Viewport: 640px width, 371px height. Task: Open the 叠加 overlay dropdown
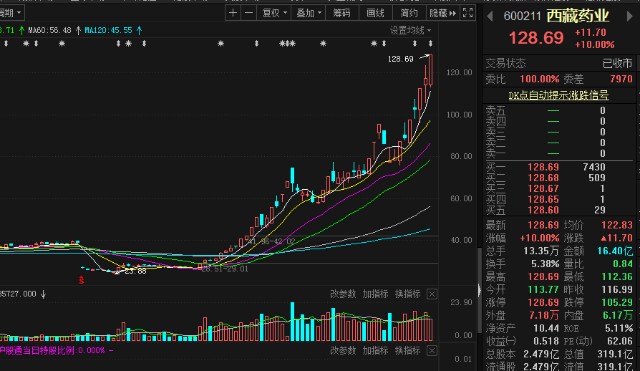coord(309,13)
